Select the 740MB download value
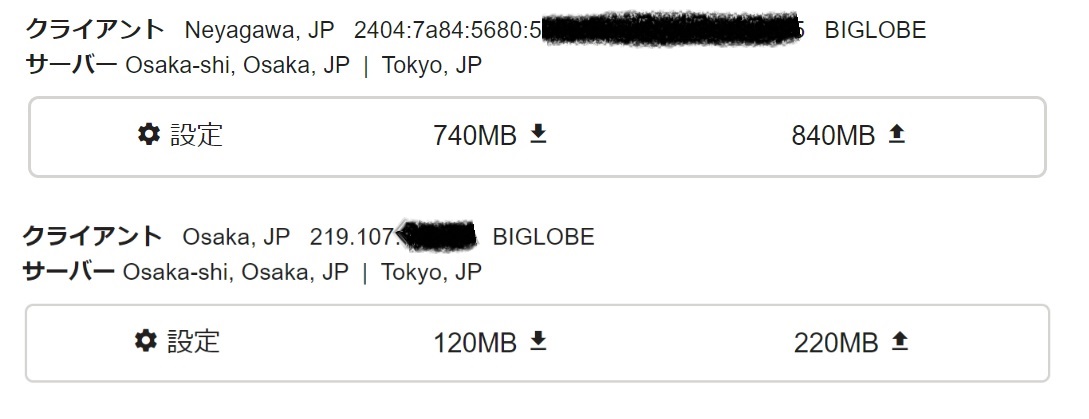 (475, 135)
